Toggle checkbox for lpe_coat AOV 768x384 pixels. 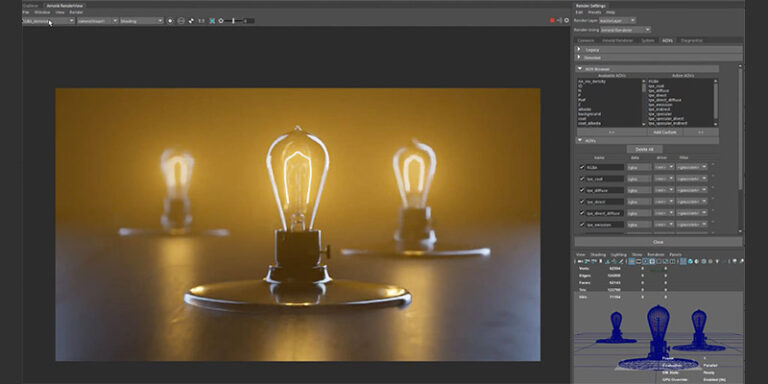tap(582, 179)
